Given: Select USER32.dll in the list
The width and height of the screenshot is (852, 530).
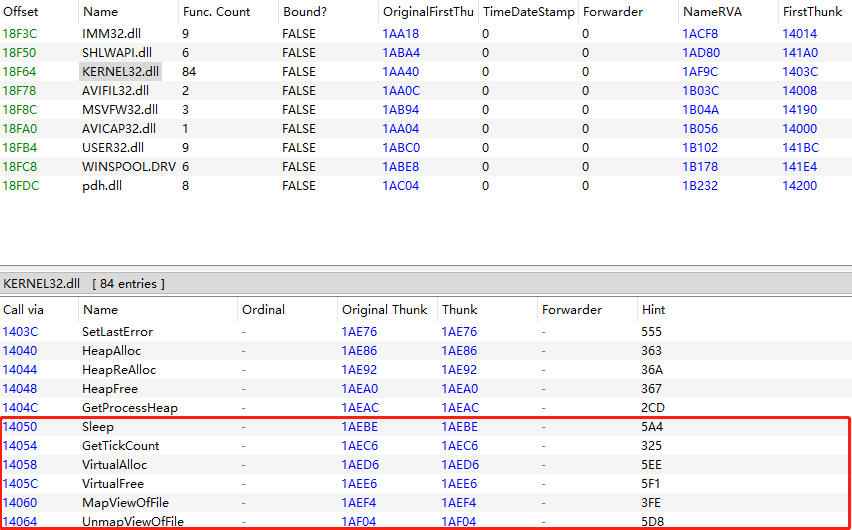Looking at the screenshot, I should click(x=426, y=148).
